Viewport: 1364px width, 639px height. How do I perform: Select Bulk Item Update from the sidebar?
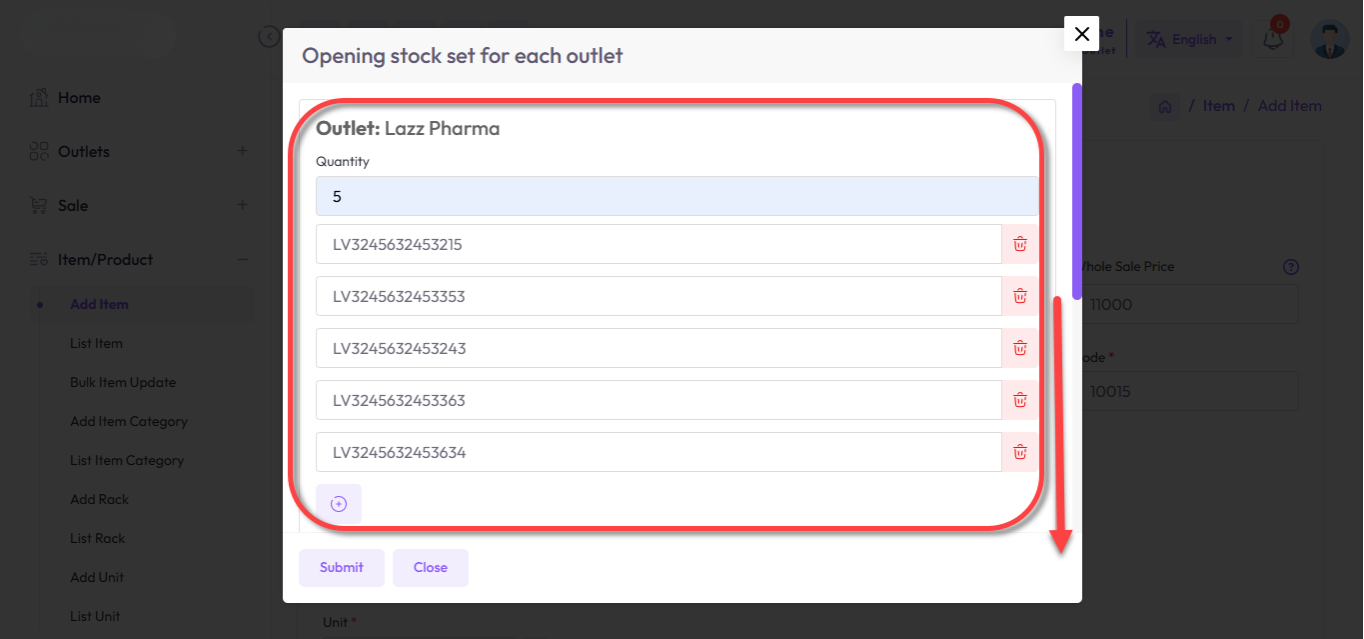coord(123,382)
